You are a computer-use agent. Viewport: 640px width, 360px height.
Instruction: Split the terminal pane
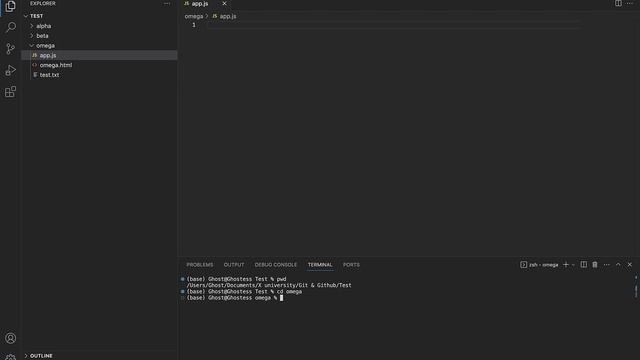coord(584,265)
